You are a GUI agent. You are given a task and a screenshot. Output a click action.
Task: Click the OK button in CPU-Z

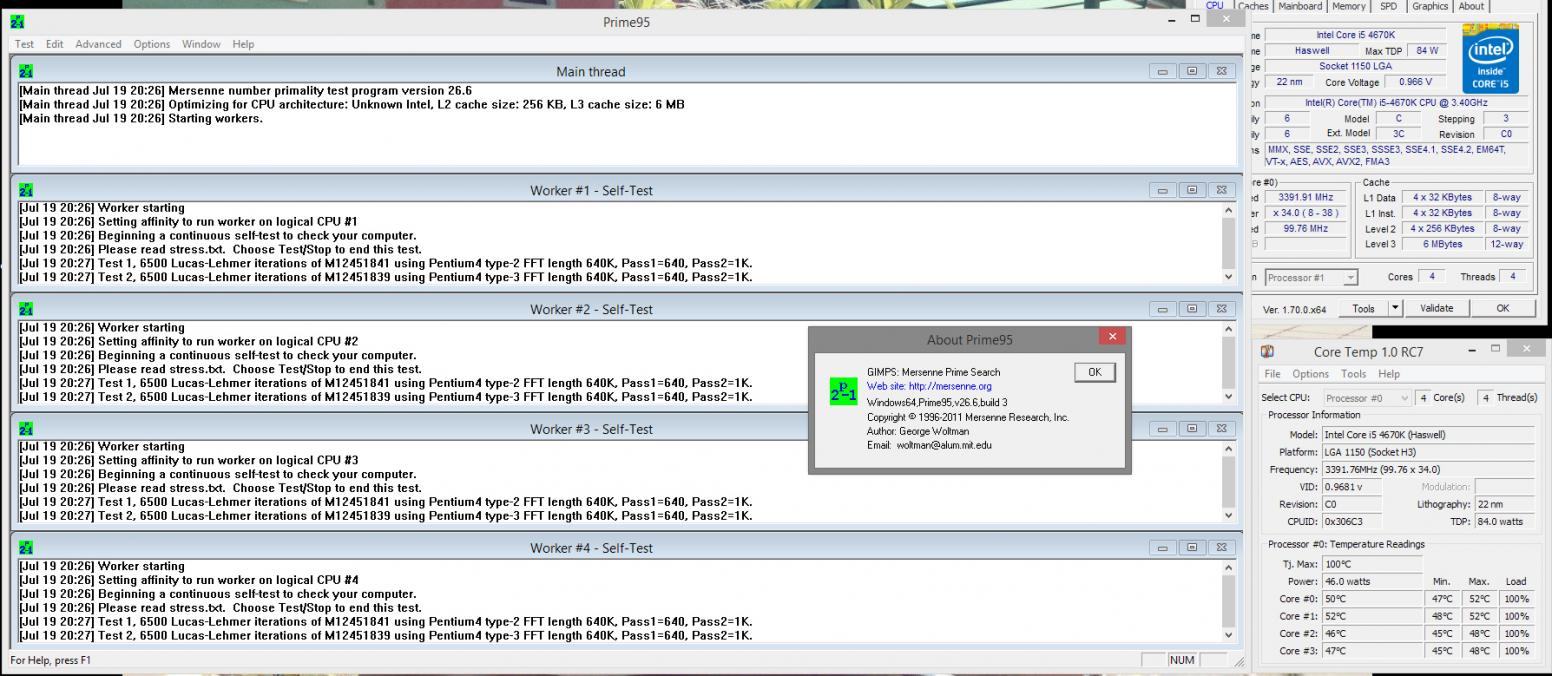1502,308
